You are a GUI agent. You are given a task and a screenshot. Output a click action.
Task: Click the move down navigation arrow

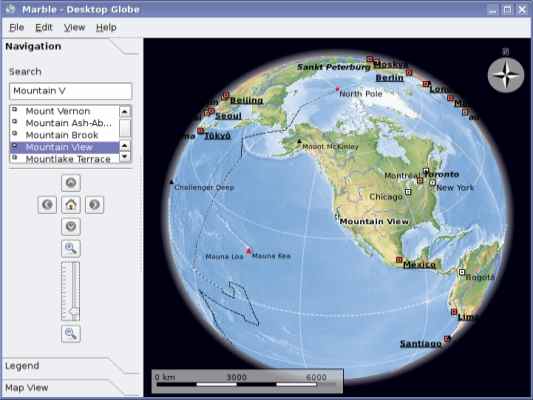click(x=71, y=226)
